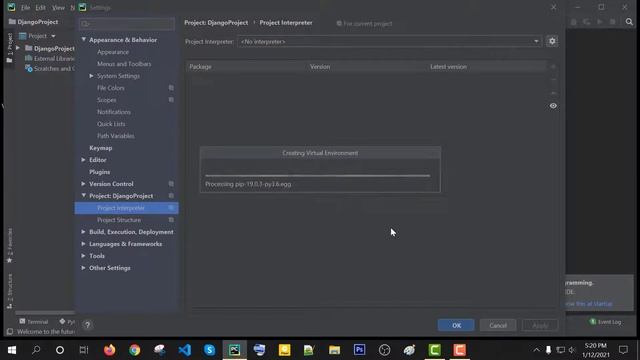The height and width of the screenshot is (360, 640).
Task: Open Menus and Toolbars settings
Action: [x=124, y=64]
